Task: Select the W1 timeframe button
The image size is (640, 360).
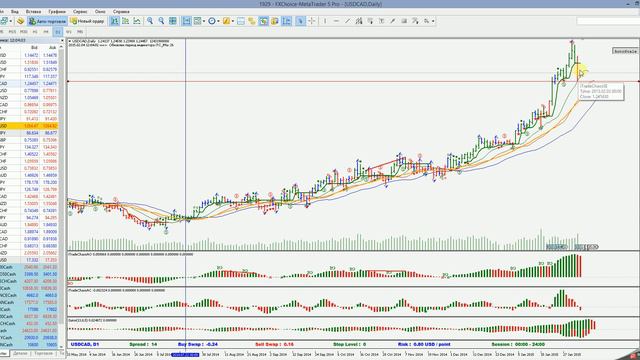Action: click(x=69, y=32)
